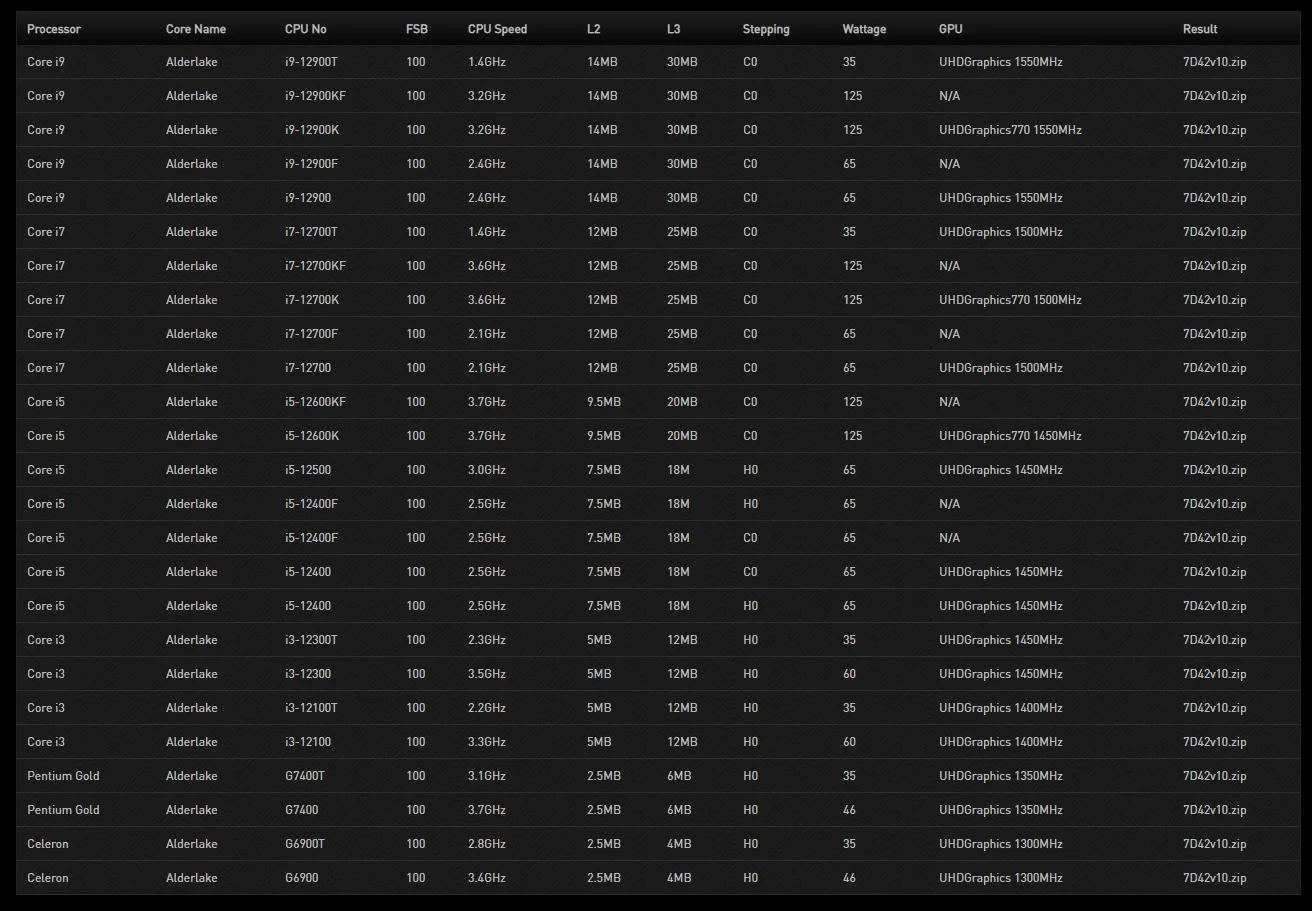Click the 1.4GHz speed for i9-12900T
Screen dimensions: 1312x911
[487, 62]
